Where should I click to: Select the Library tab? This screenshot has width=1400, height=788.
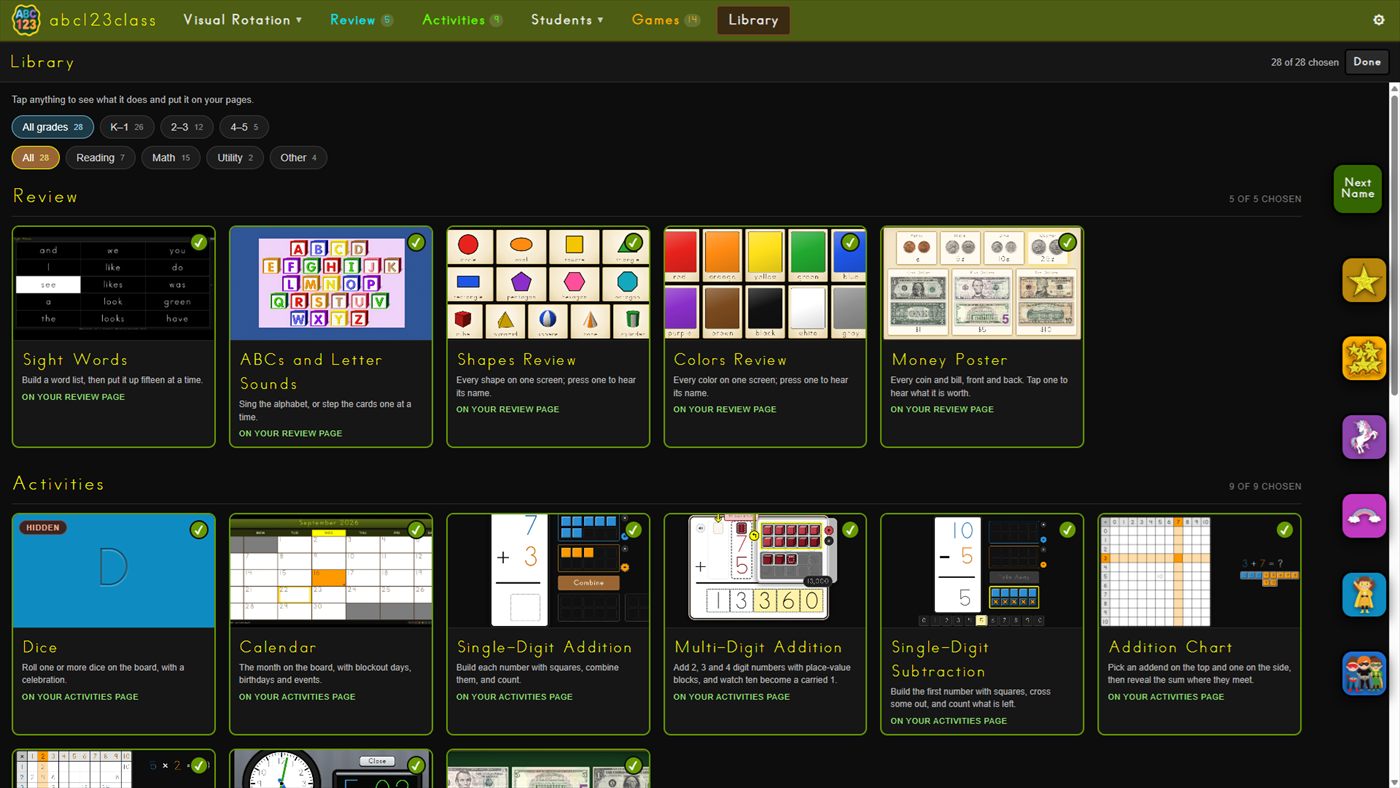(753, 20)
